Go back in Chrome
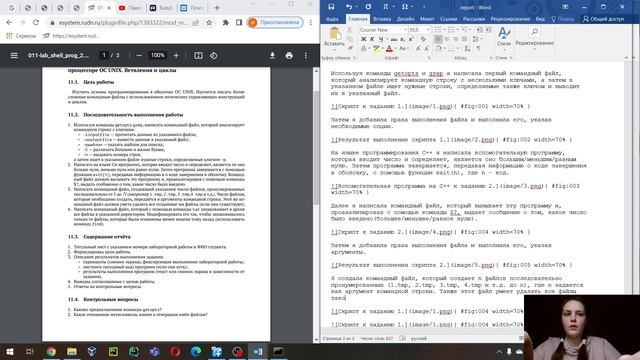The image size is (640, 360). (9, 22)
